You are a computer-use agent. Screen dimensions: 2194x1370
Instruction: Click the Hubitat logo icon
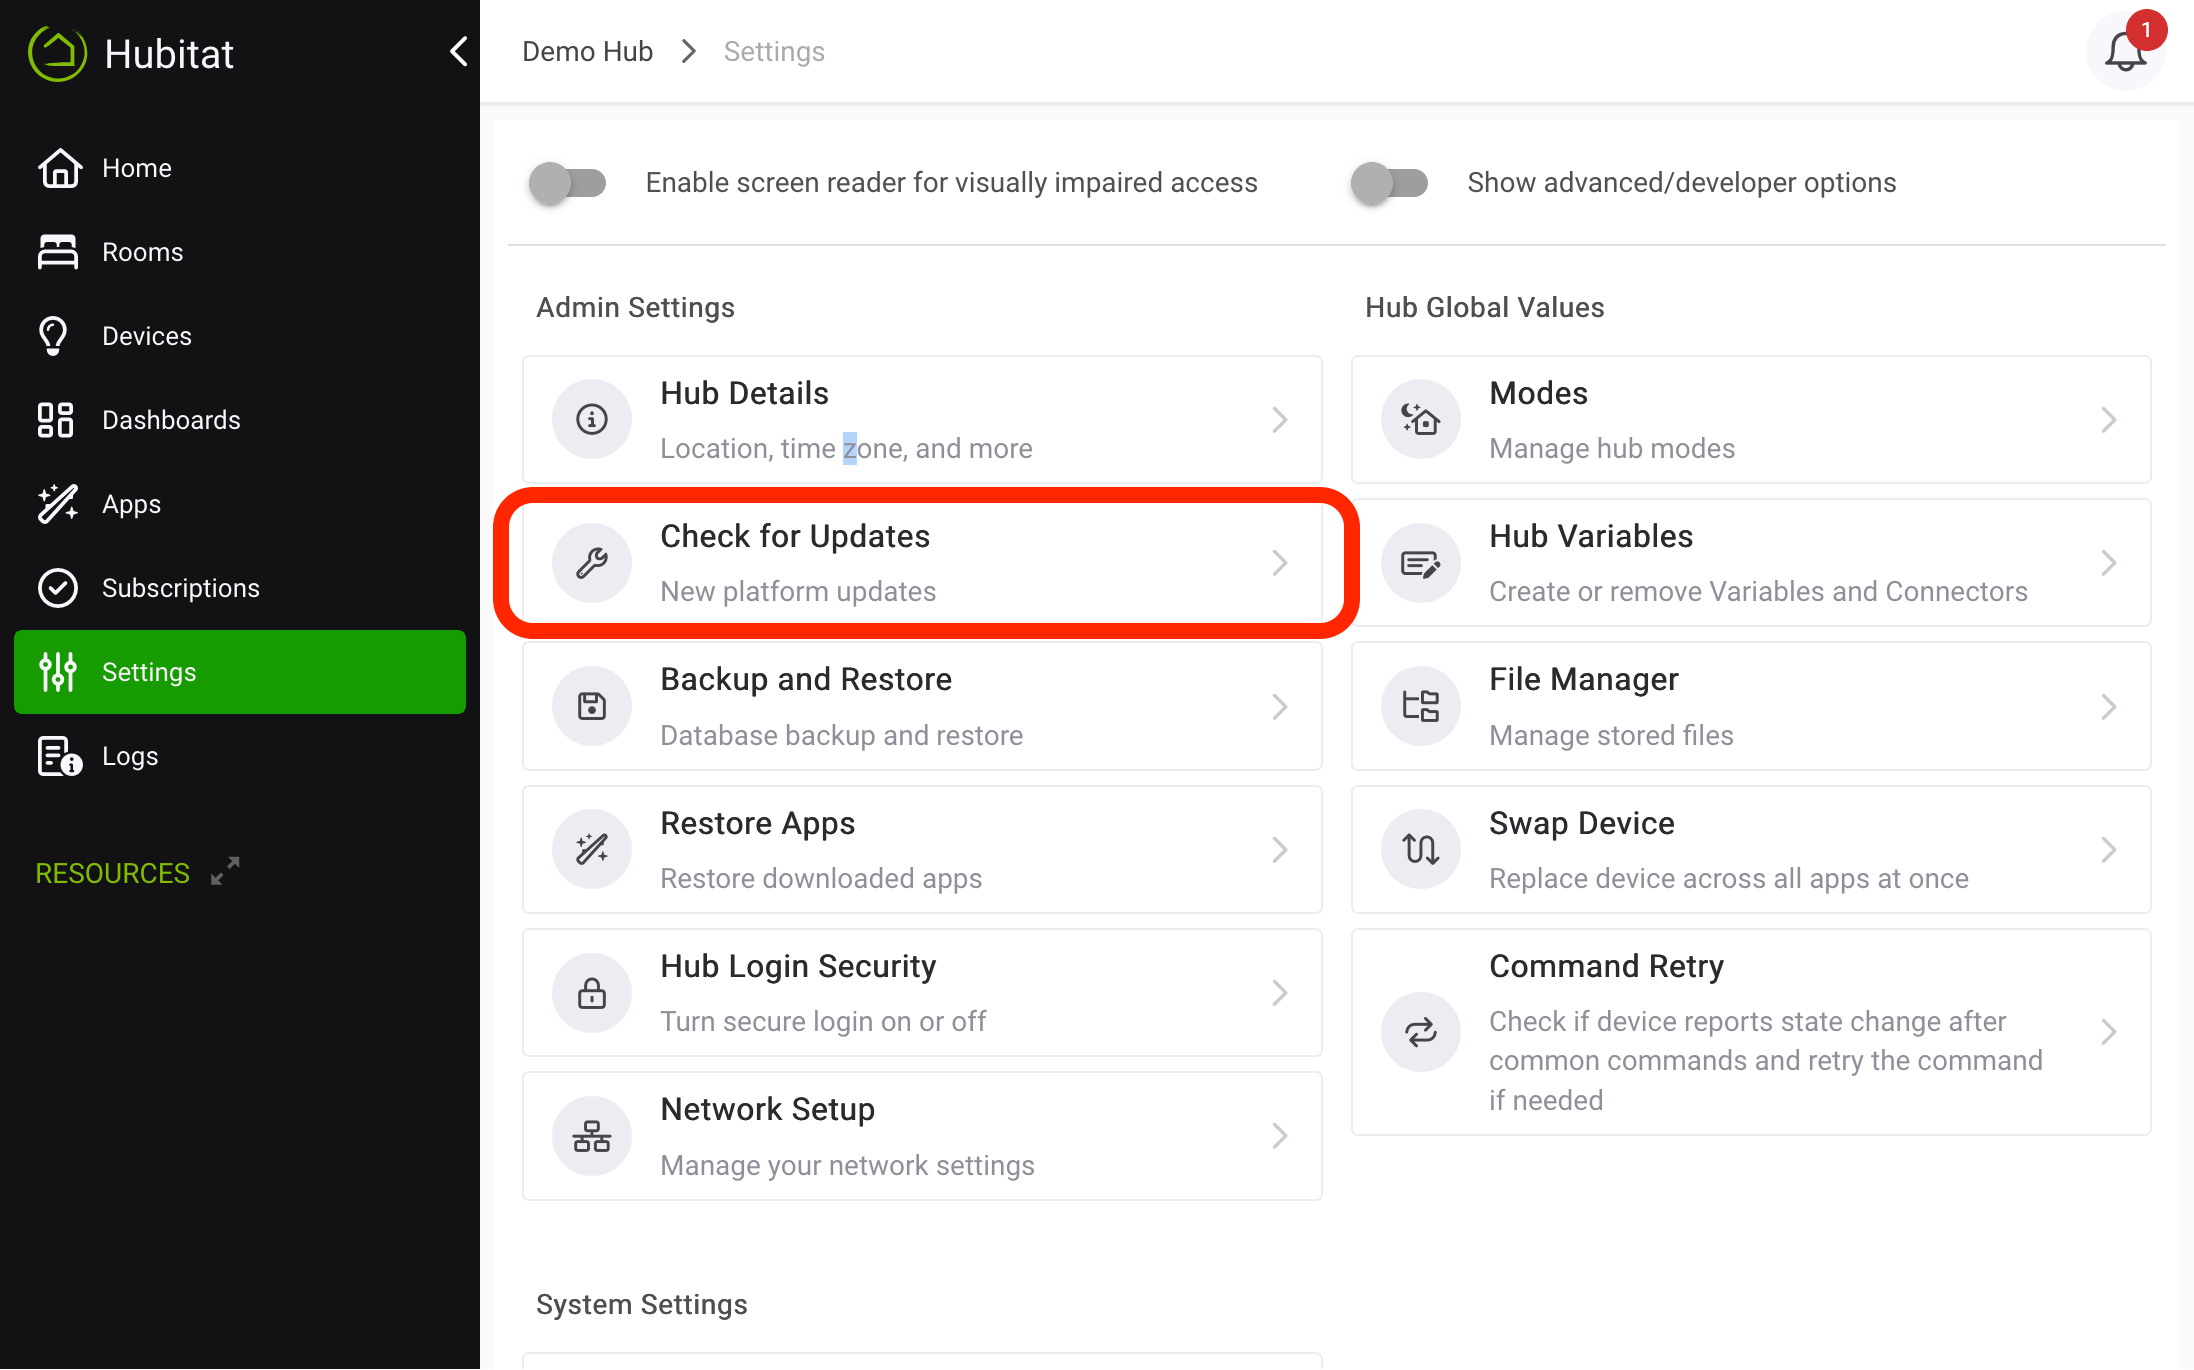coord(57,53)
